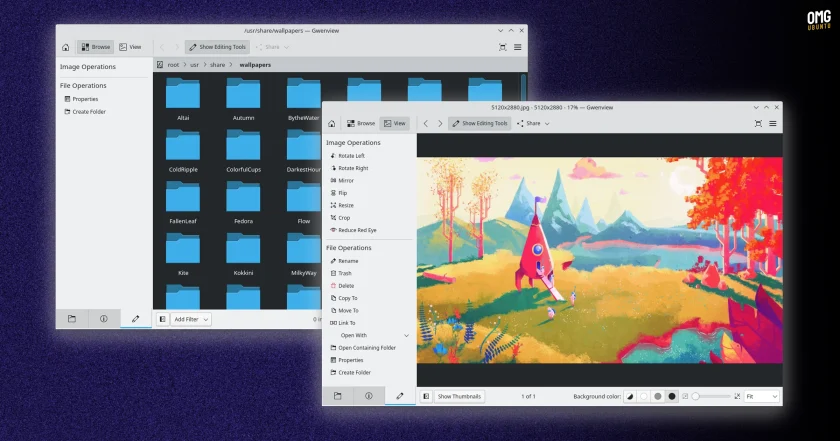Click the zoom slider handle
Screen dimensions: 840x441
(695, 397)
